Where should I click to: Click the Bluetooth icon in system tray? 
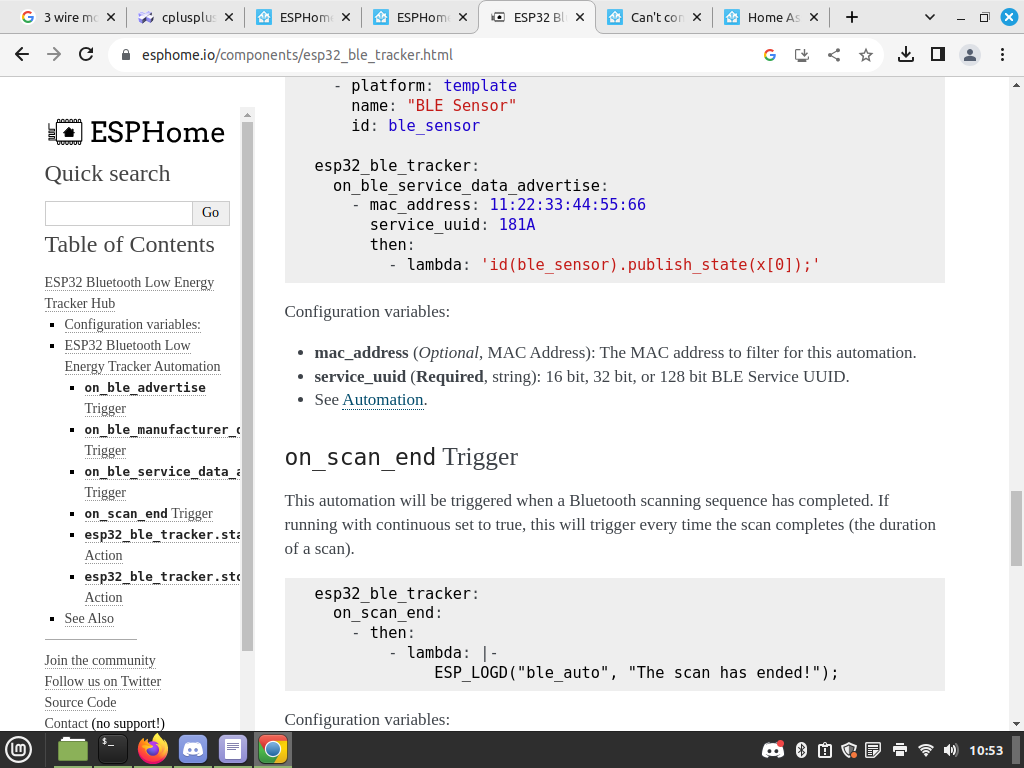[802, 748]
